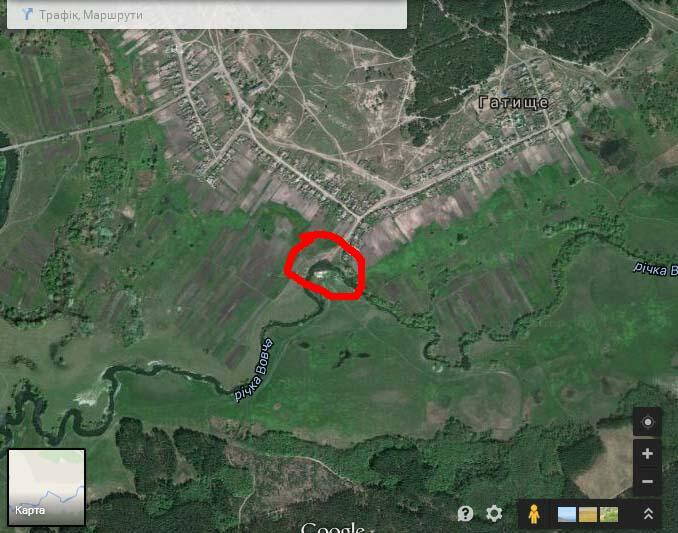
Task: Expand imagery strip with double chevron
Action: point(648,514)
